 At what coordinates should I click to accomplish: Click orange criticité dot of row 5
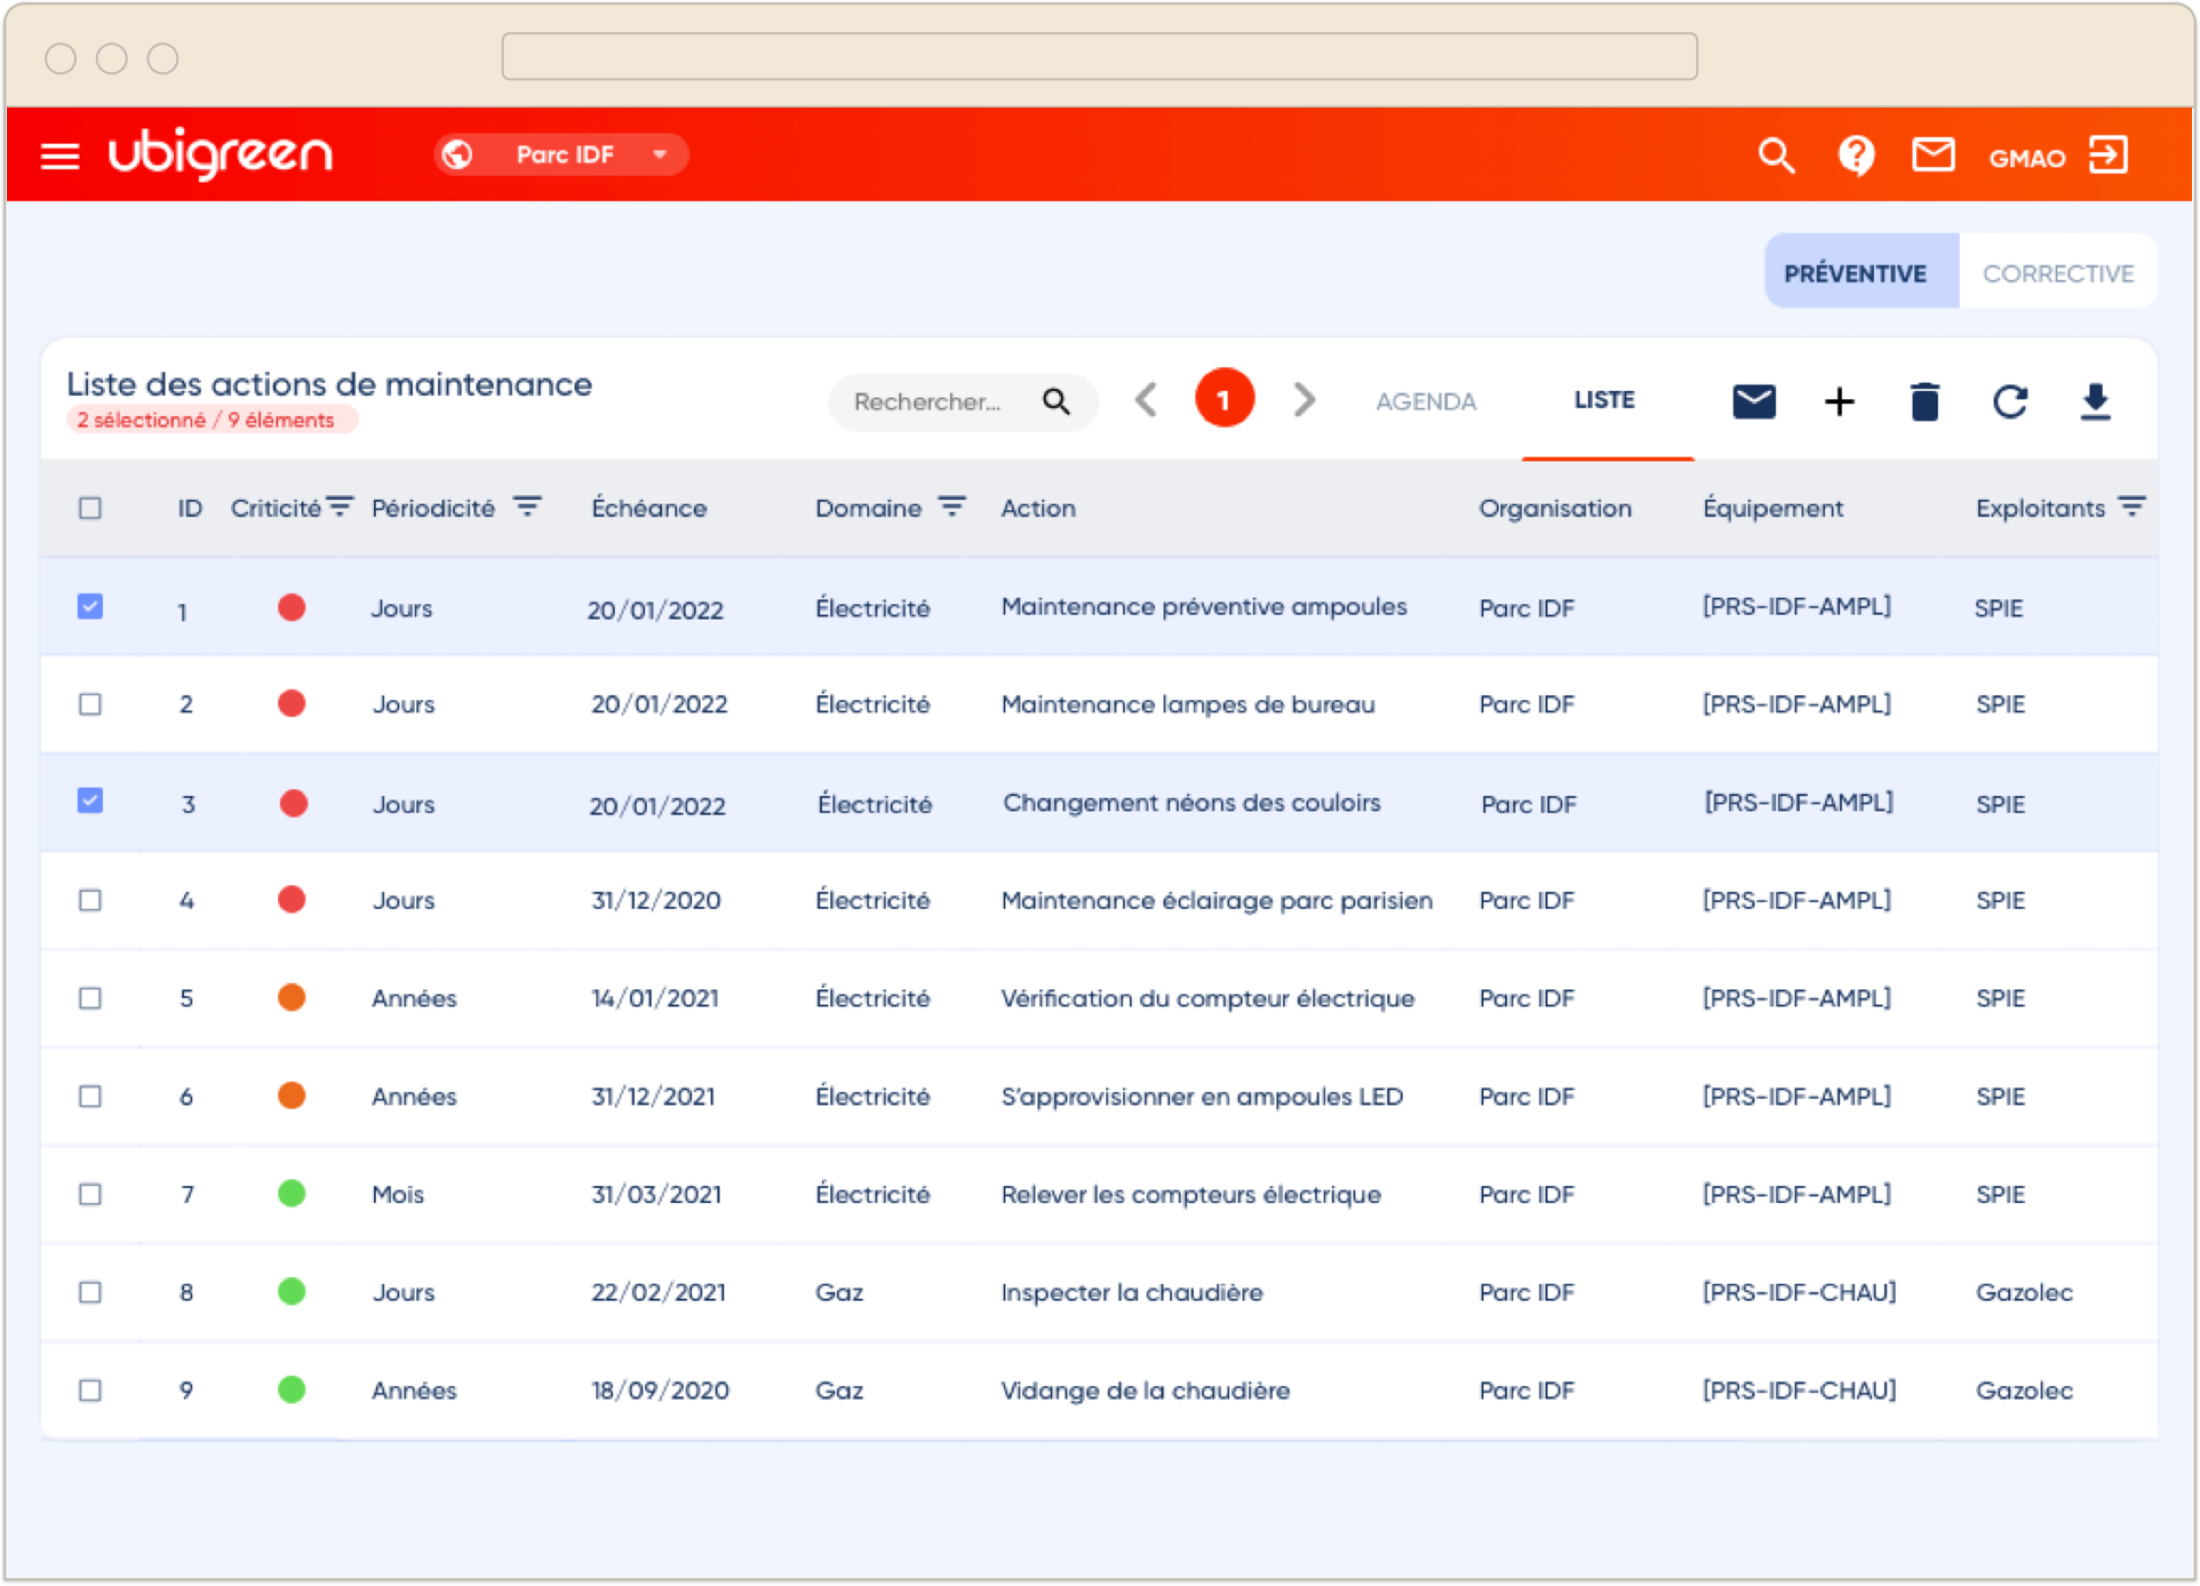tap(291, 998)
